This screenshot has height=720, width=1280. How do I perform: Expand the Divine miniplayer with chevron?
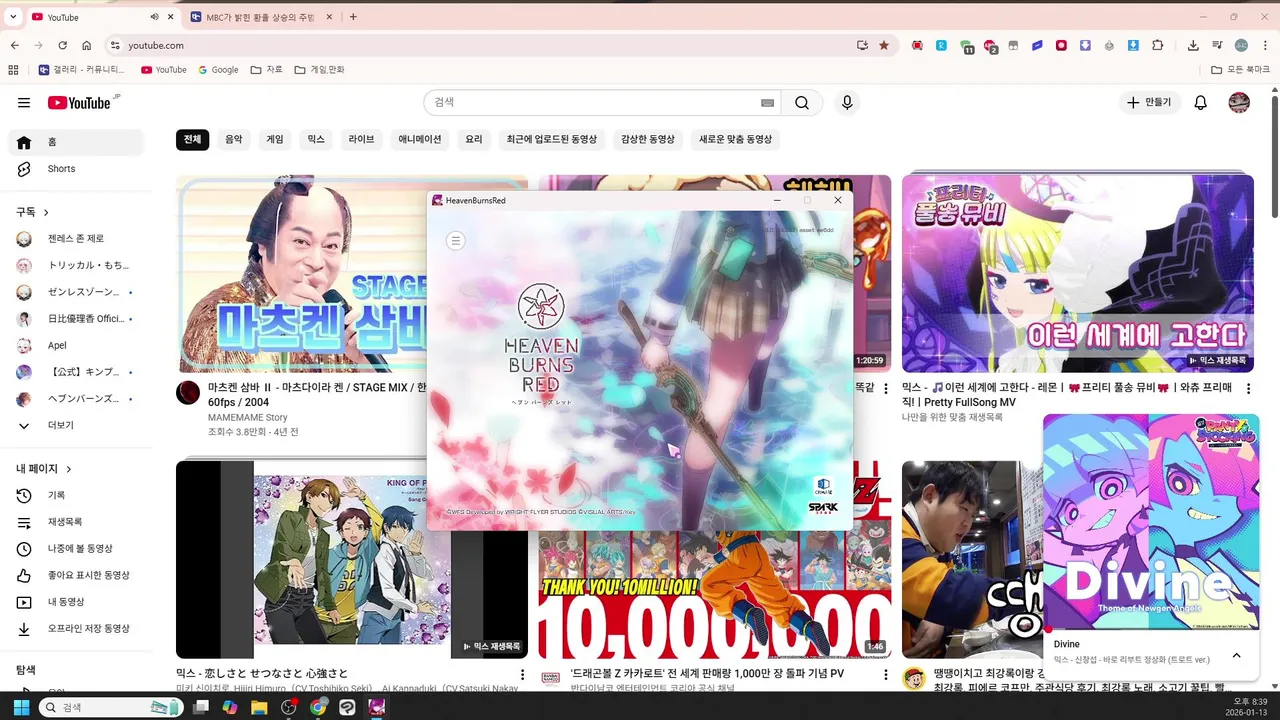(x=1236, y=655)
